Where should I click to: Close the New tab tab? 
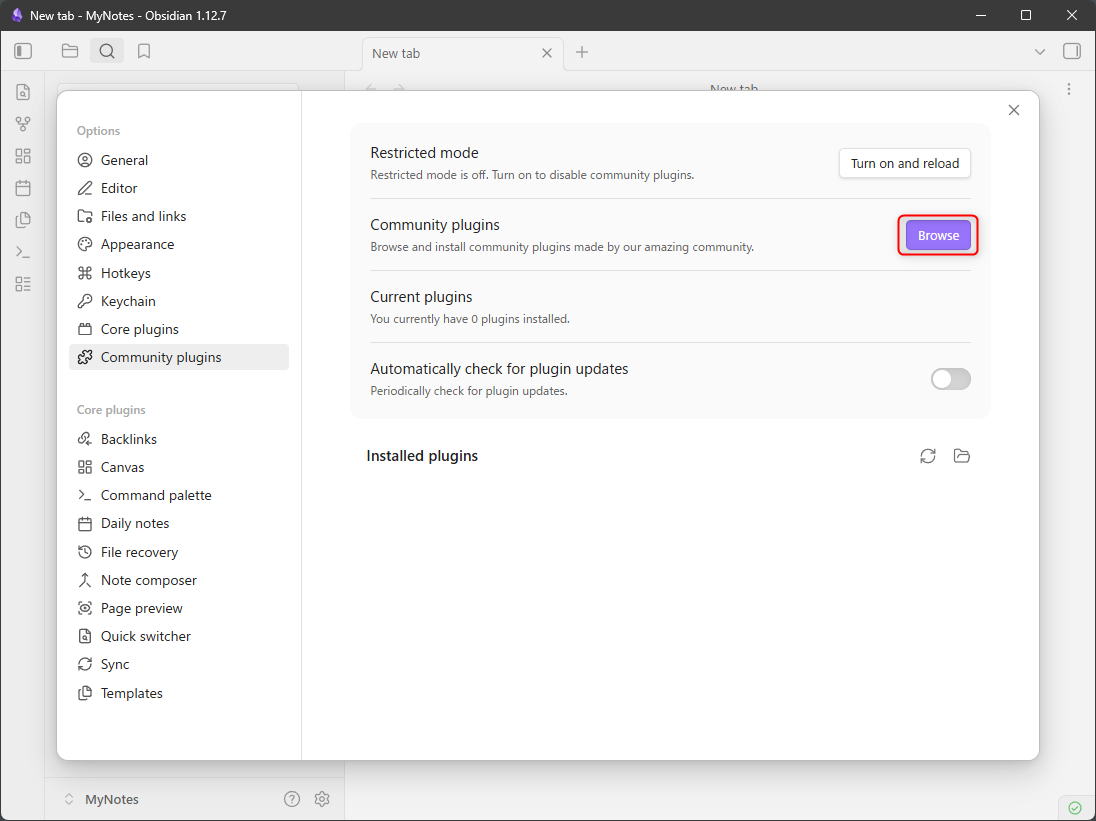click(547, 53)
